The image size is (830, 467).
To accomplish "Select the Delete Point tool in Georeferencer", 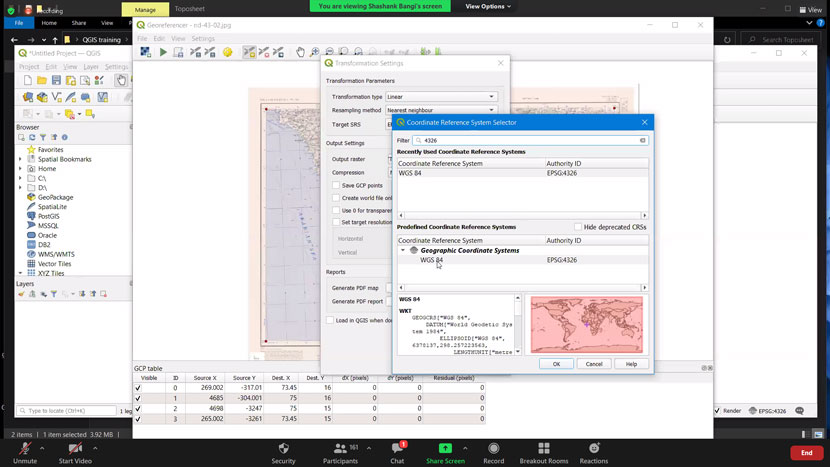I will pos(264,52).
